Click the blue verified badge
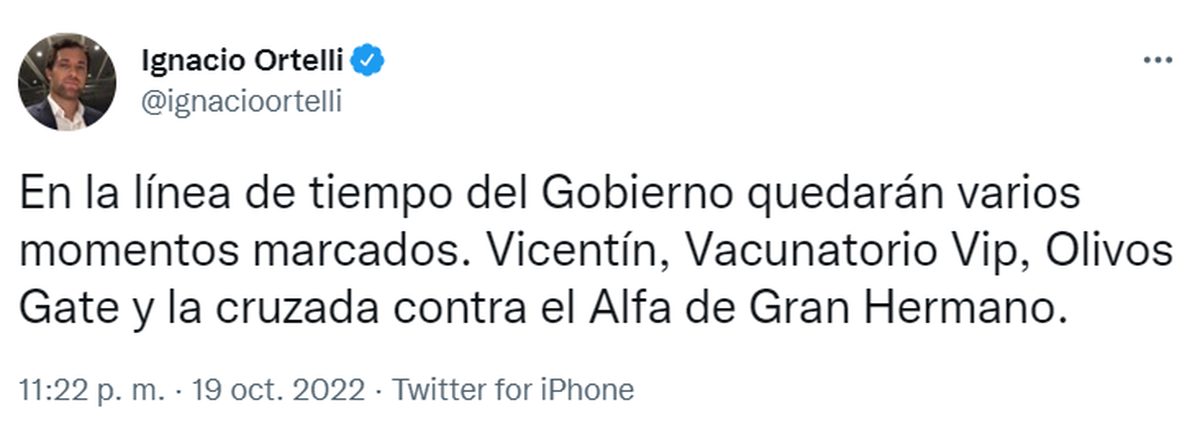 (x=372, y=63)
